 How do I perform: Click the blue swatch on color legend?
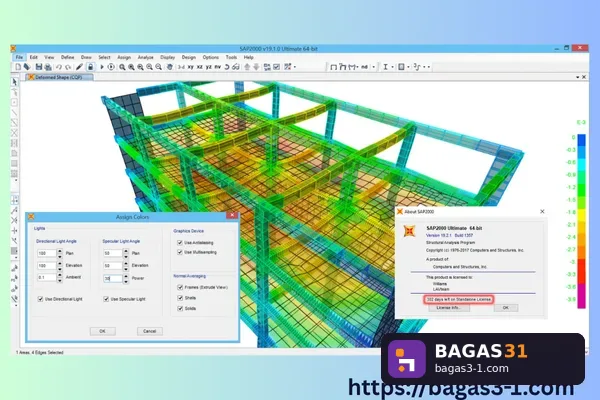(x=581, y=140)
